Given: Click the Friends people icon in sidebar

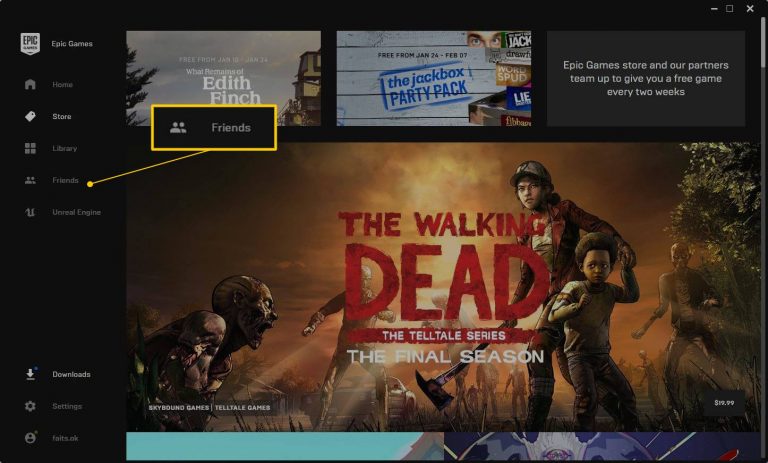Looking at the screenshot, I should tap(30, 180).
